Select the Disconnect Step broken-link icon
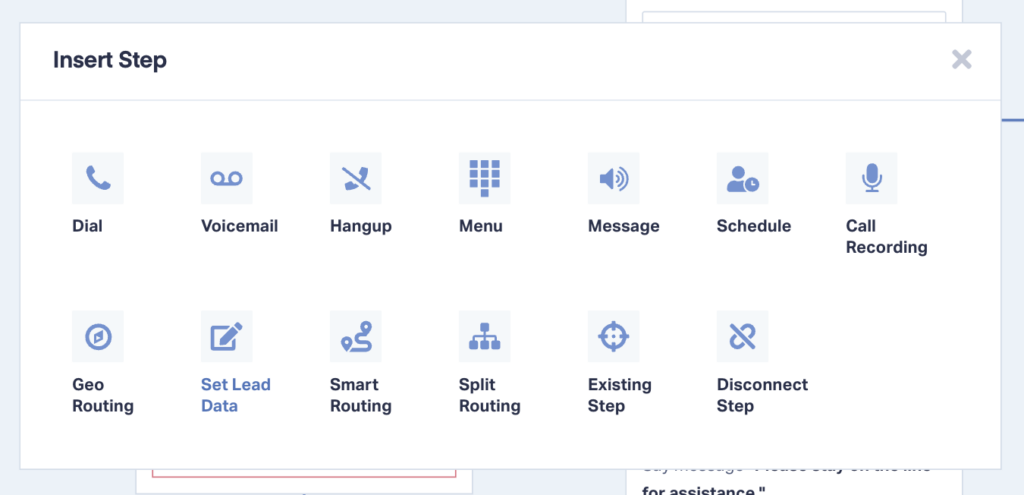This screenshot has height=495, width=1024. 743,336
